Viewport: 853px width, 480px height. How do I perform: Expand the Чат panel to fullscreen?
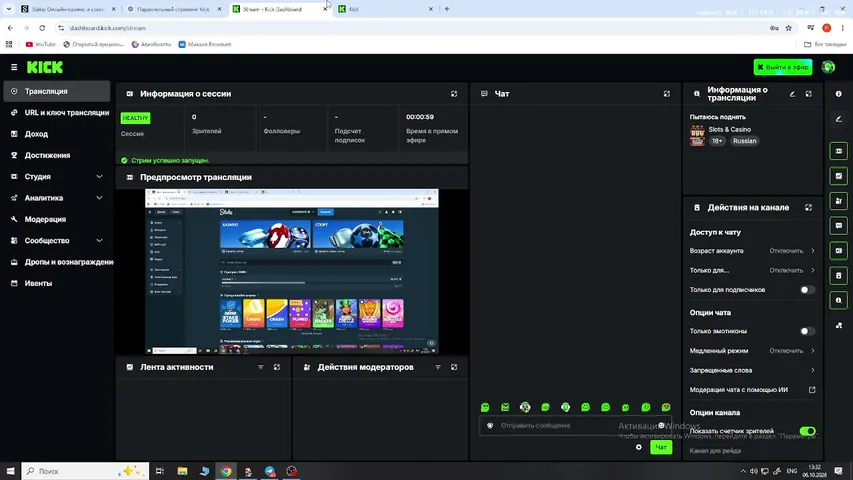666,94
